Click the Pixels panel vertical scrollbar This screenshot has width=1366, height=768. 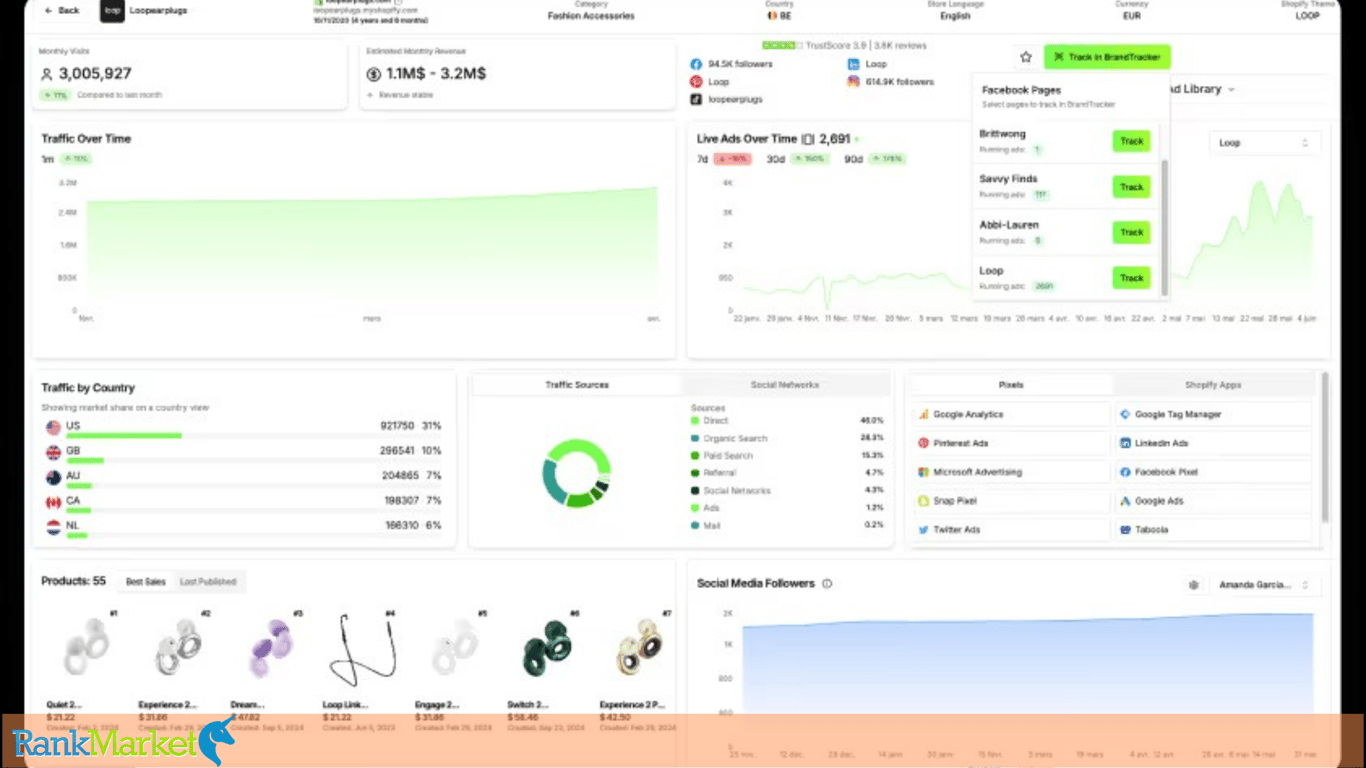click(x=1326, y=447)
